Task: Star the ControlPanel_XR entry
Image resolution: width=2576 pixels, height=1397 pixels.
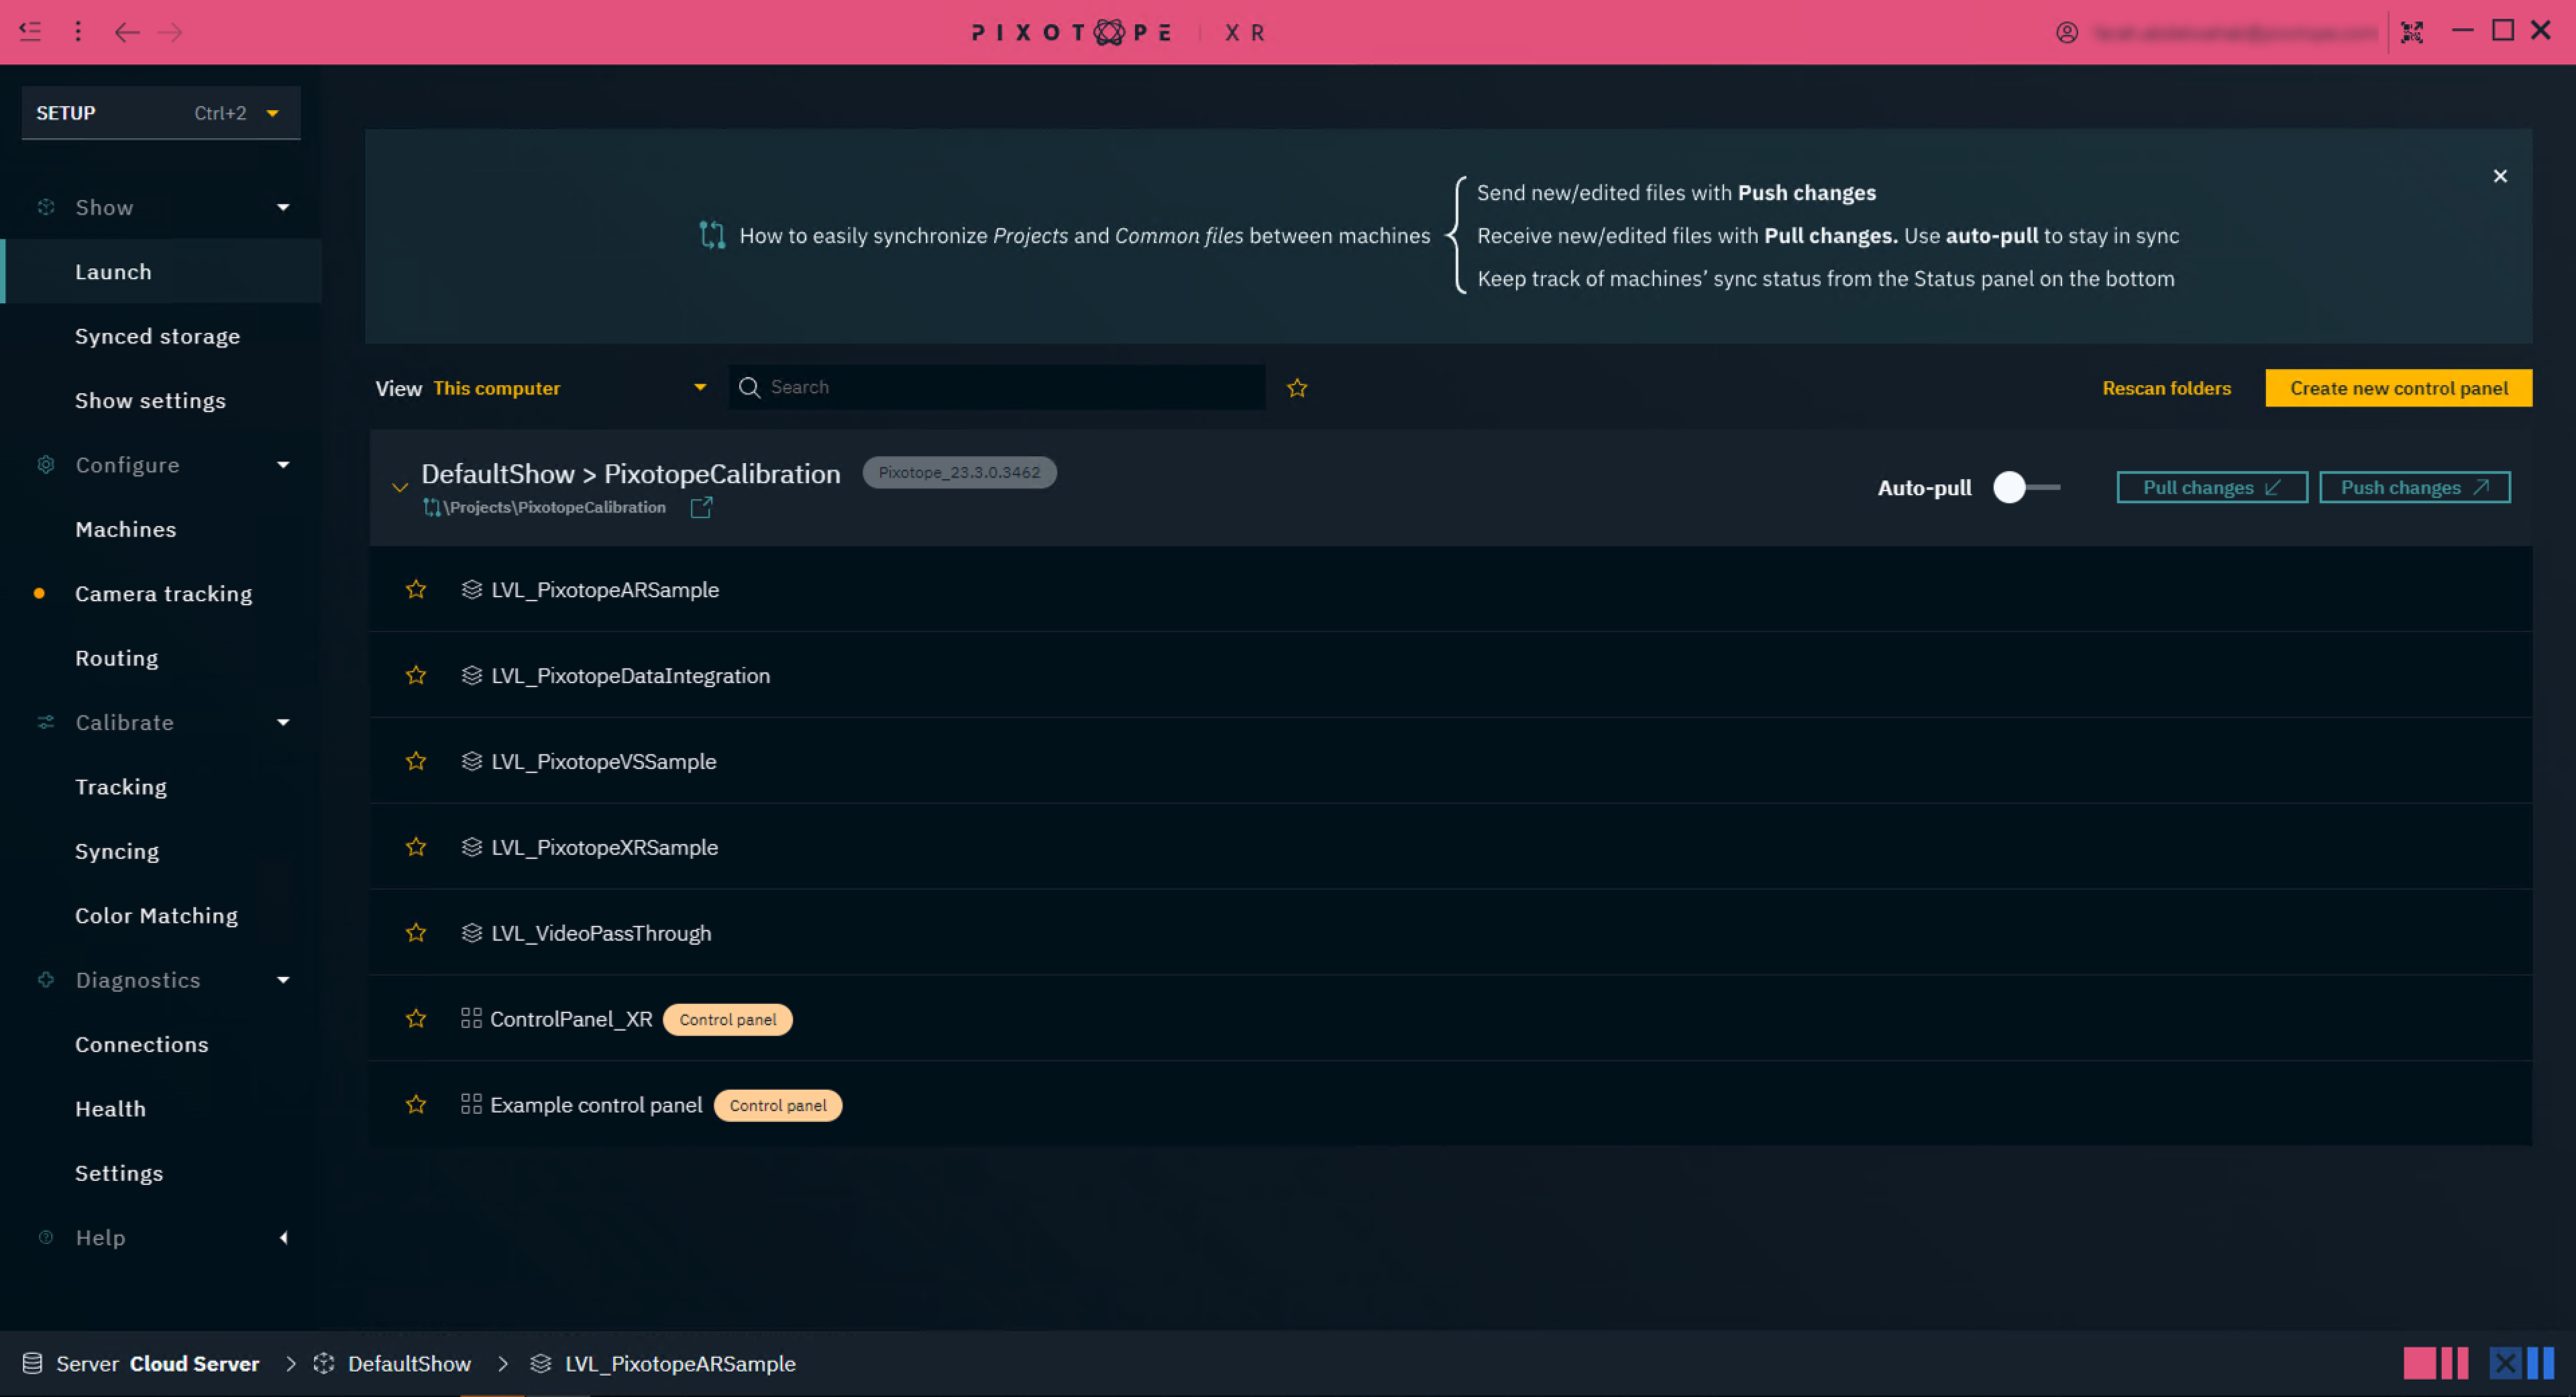Action: coord(416,1019)
